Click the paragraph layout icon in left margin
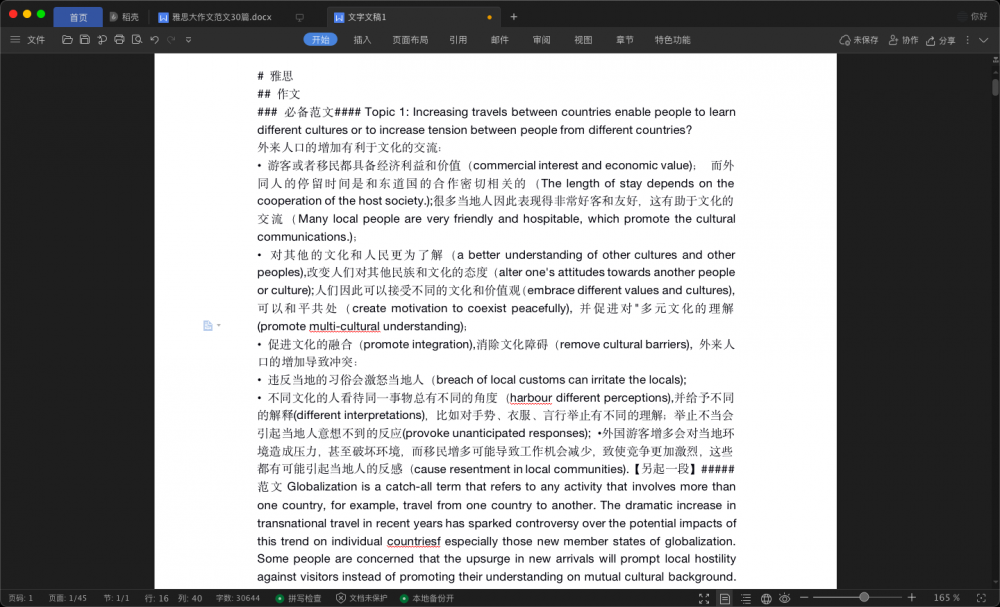Viewport: 1000px width, 607px height. pos(208,326)
